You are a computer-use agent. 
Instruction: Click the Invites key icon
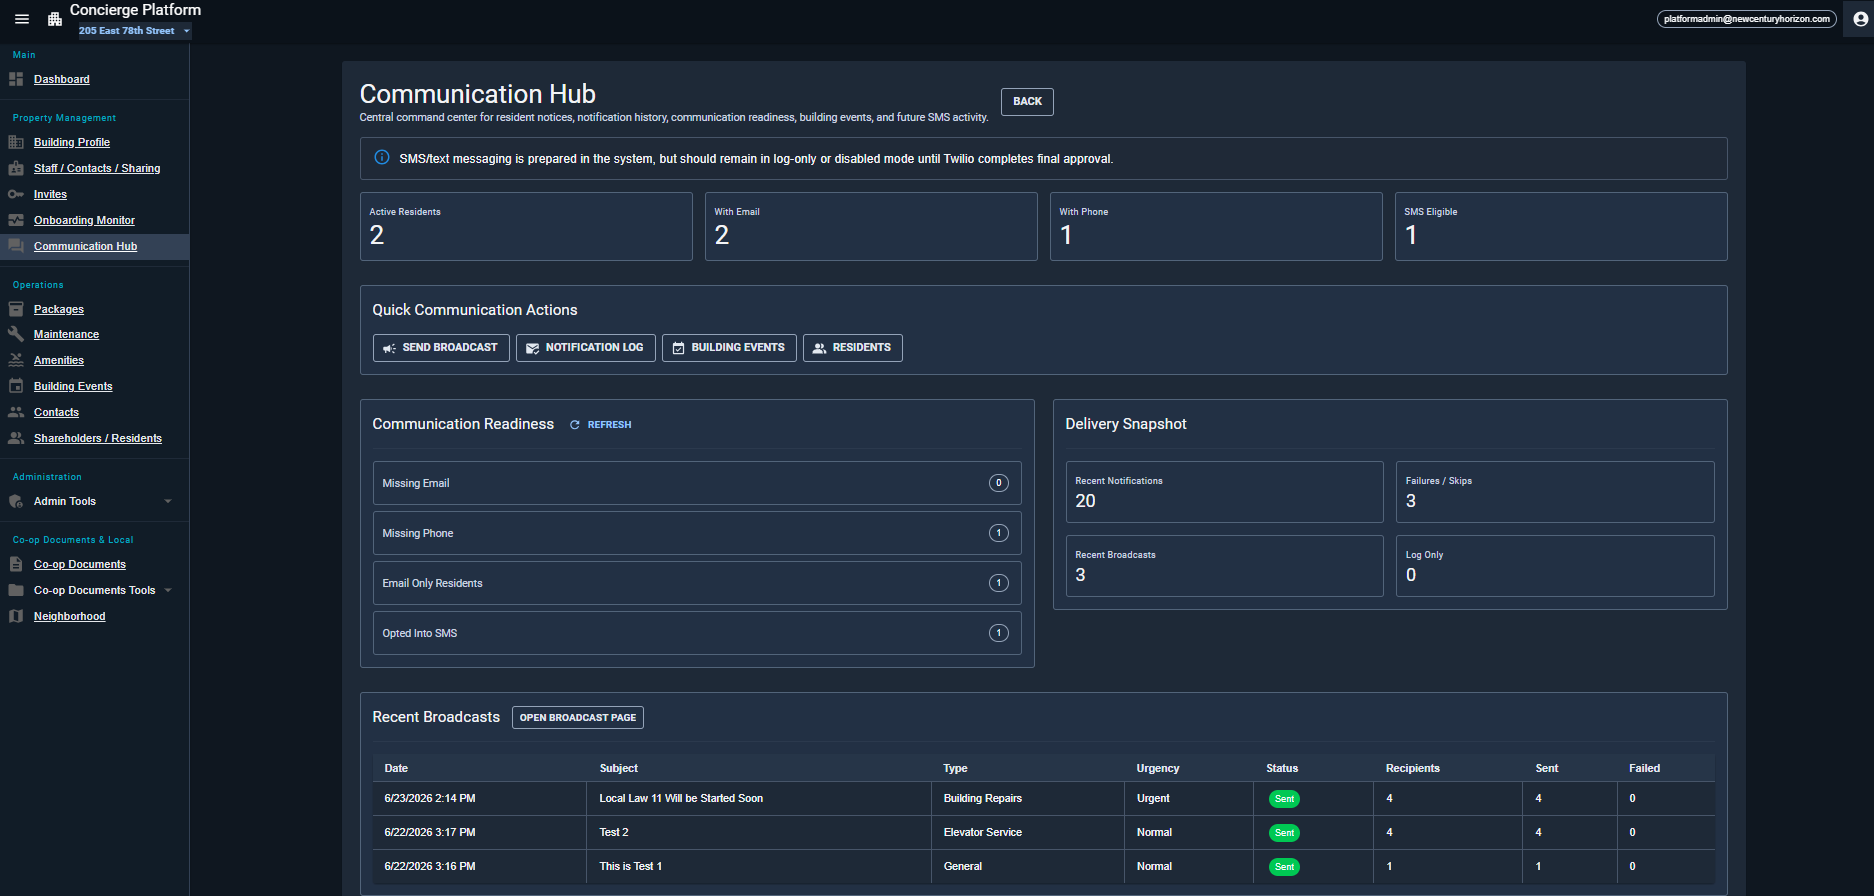click(x=16, y=194)
